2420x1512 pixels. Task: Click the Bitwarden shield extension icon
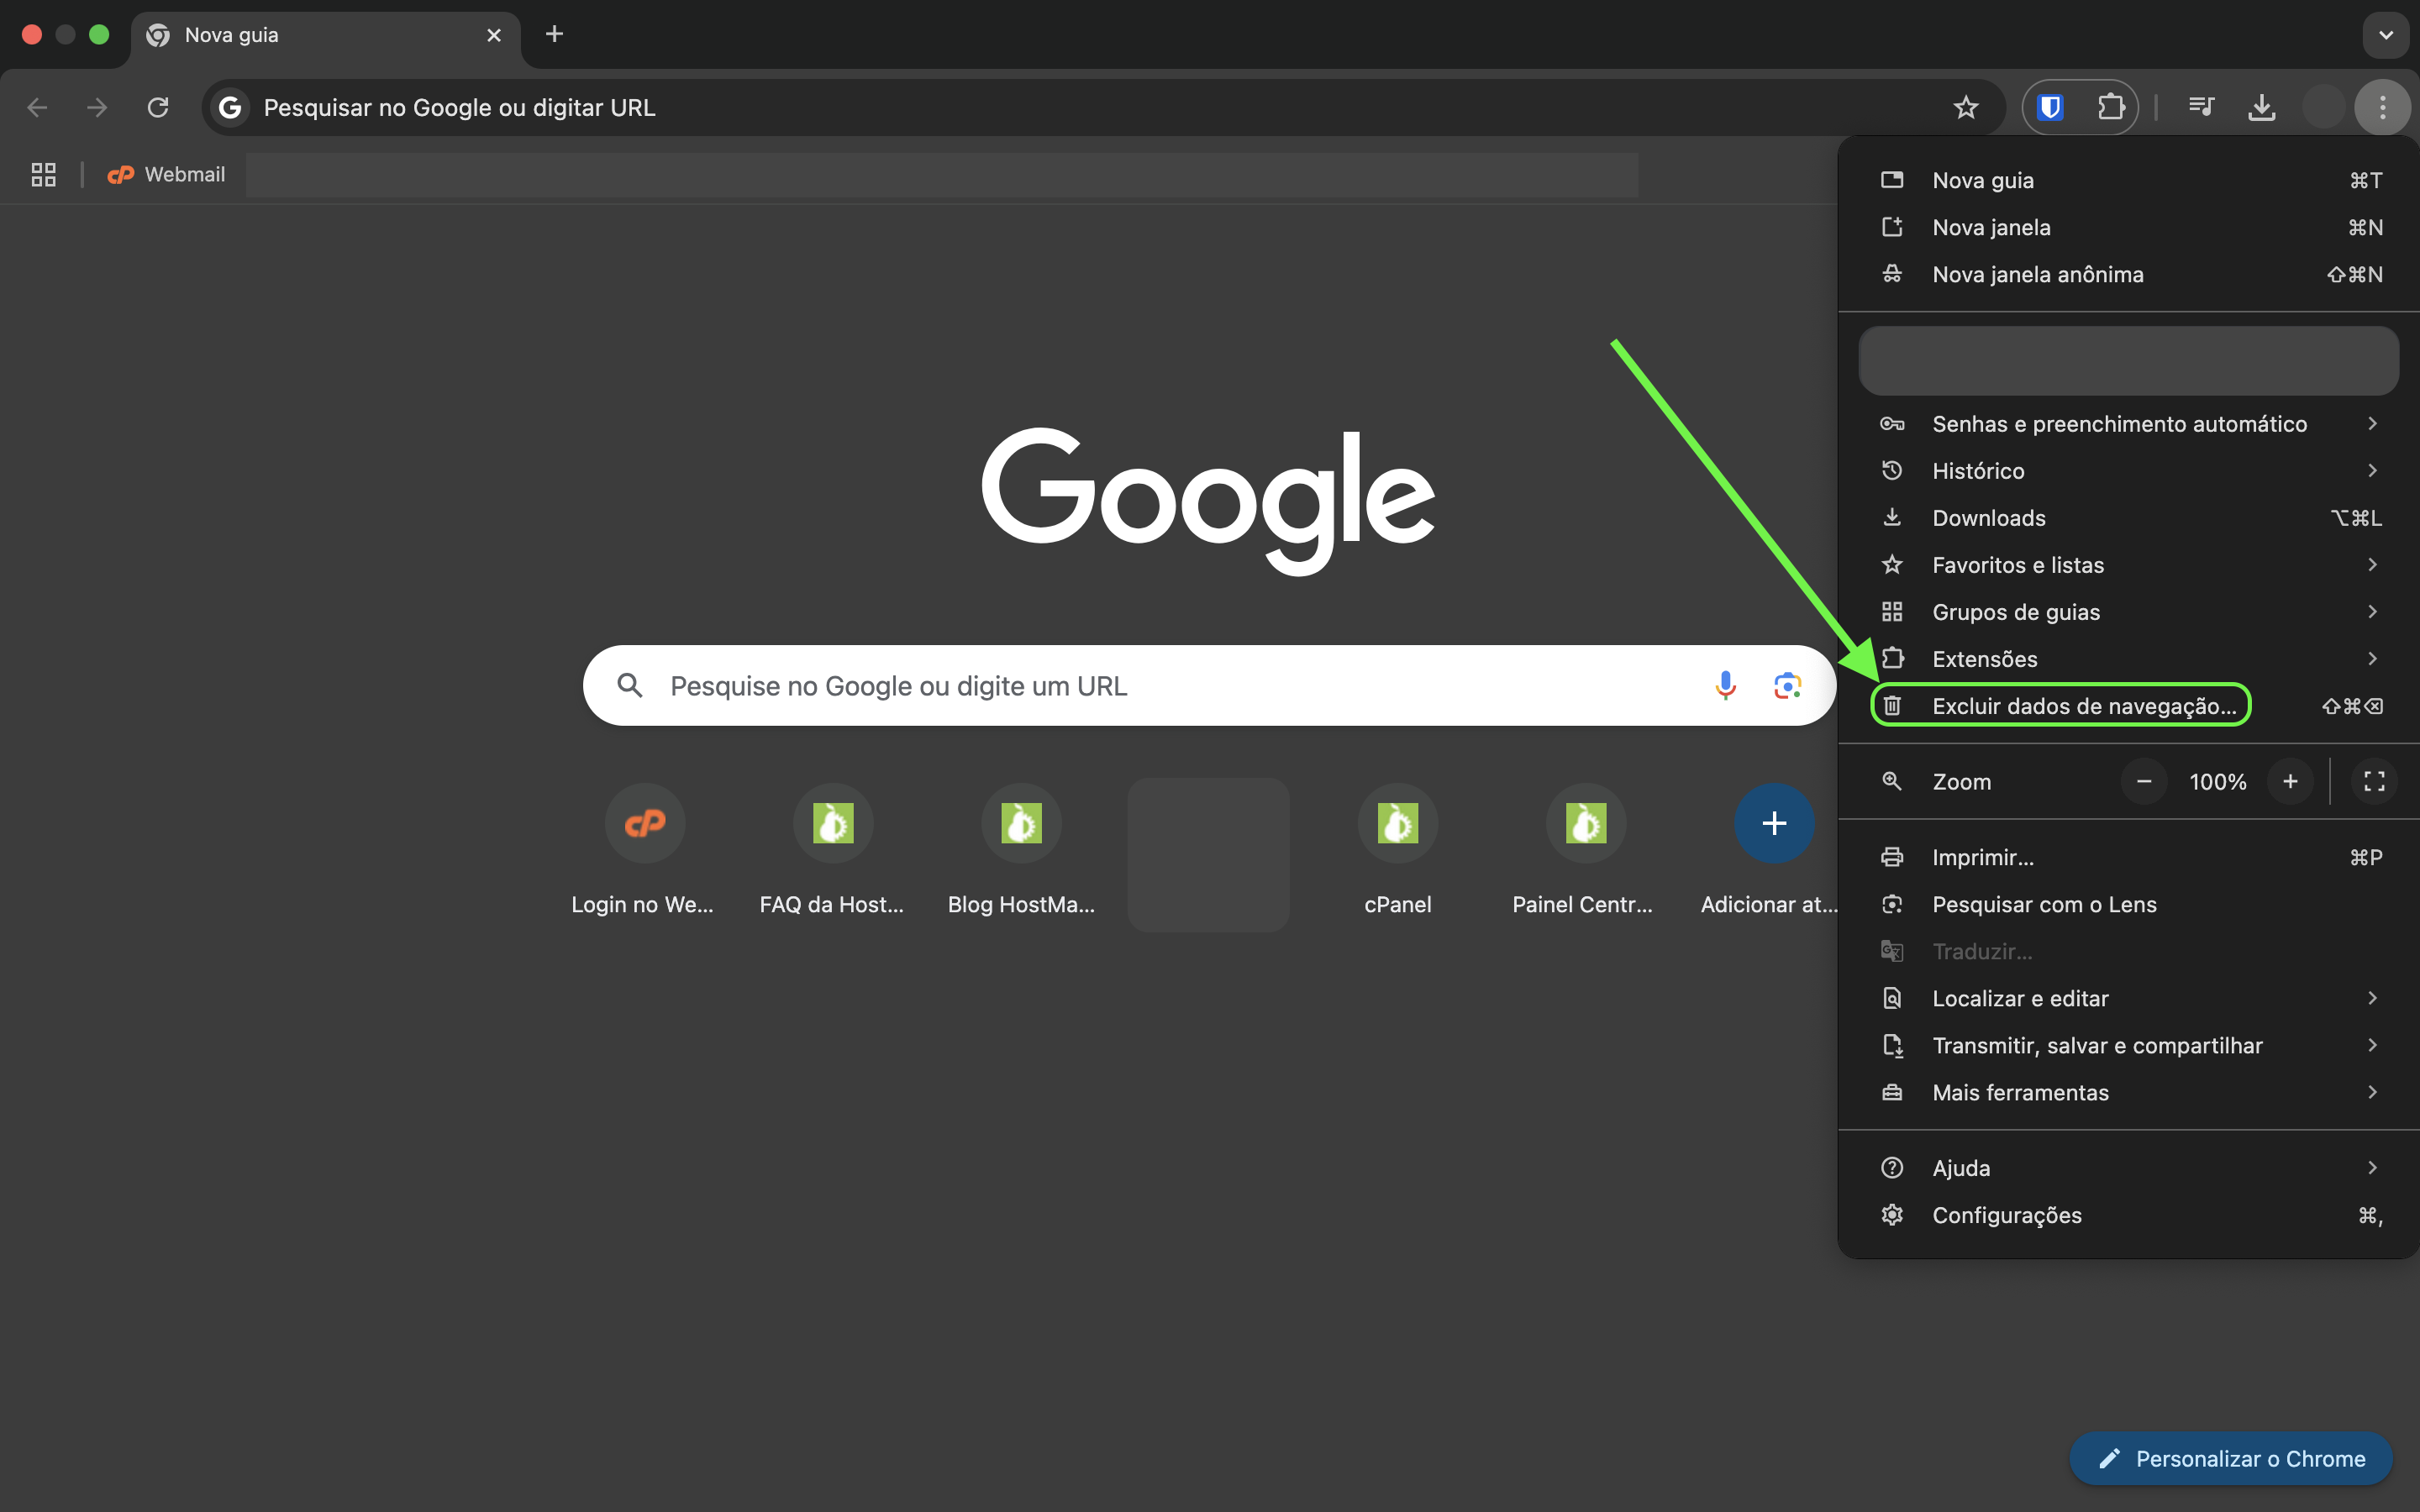(x=2050, y=107)
